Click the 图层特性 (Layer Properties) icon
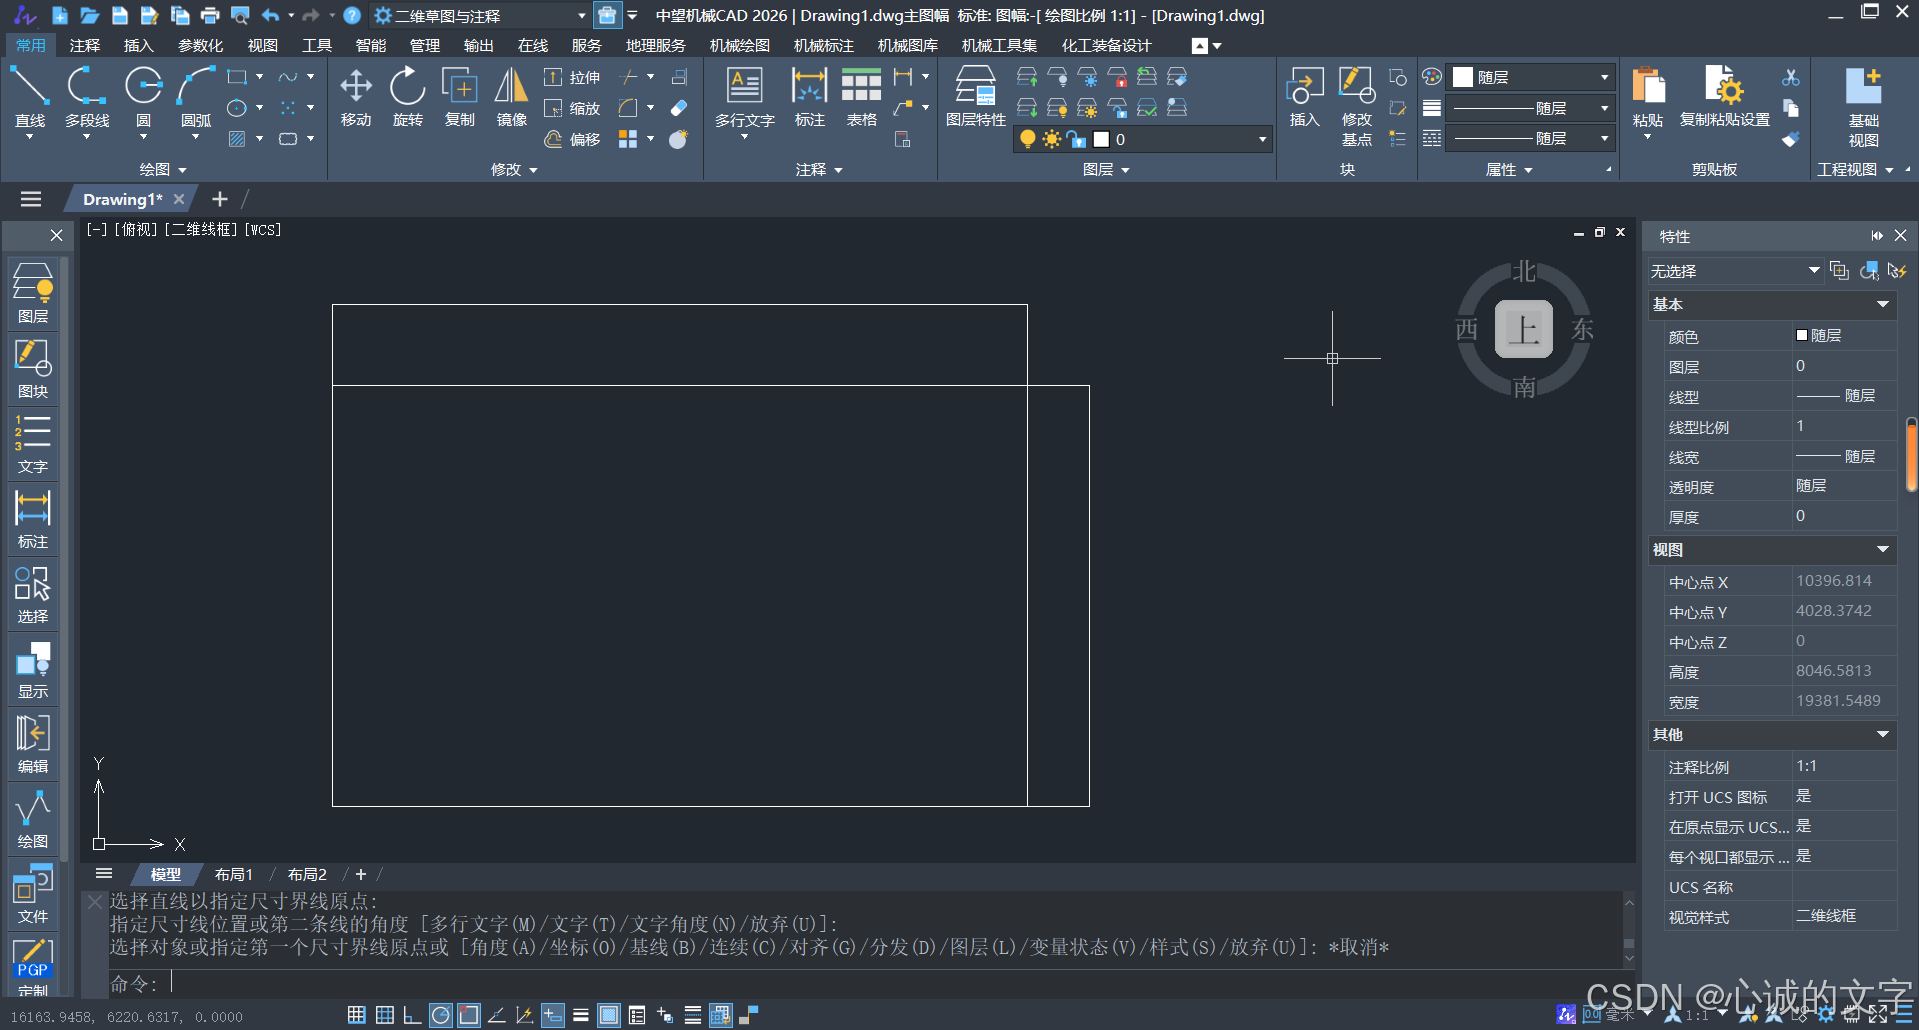Screen dimensions: 1919x1030 (x=974, y=95)
